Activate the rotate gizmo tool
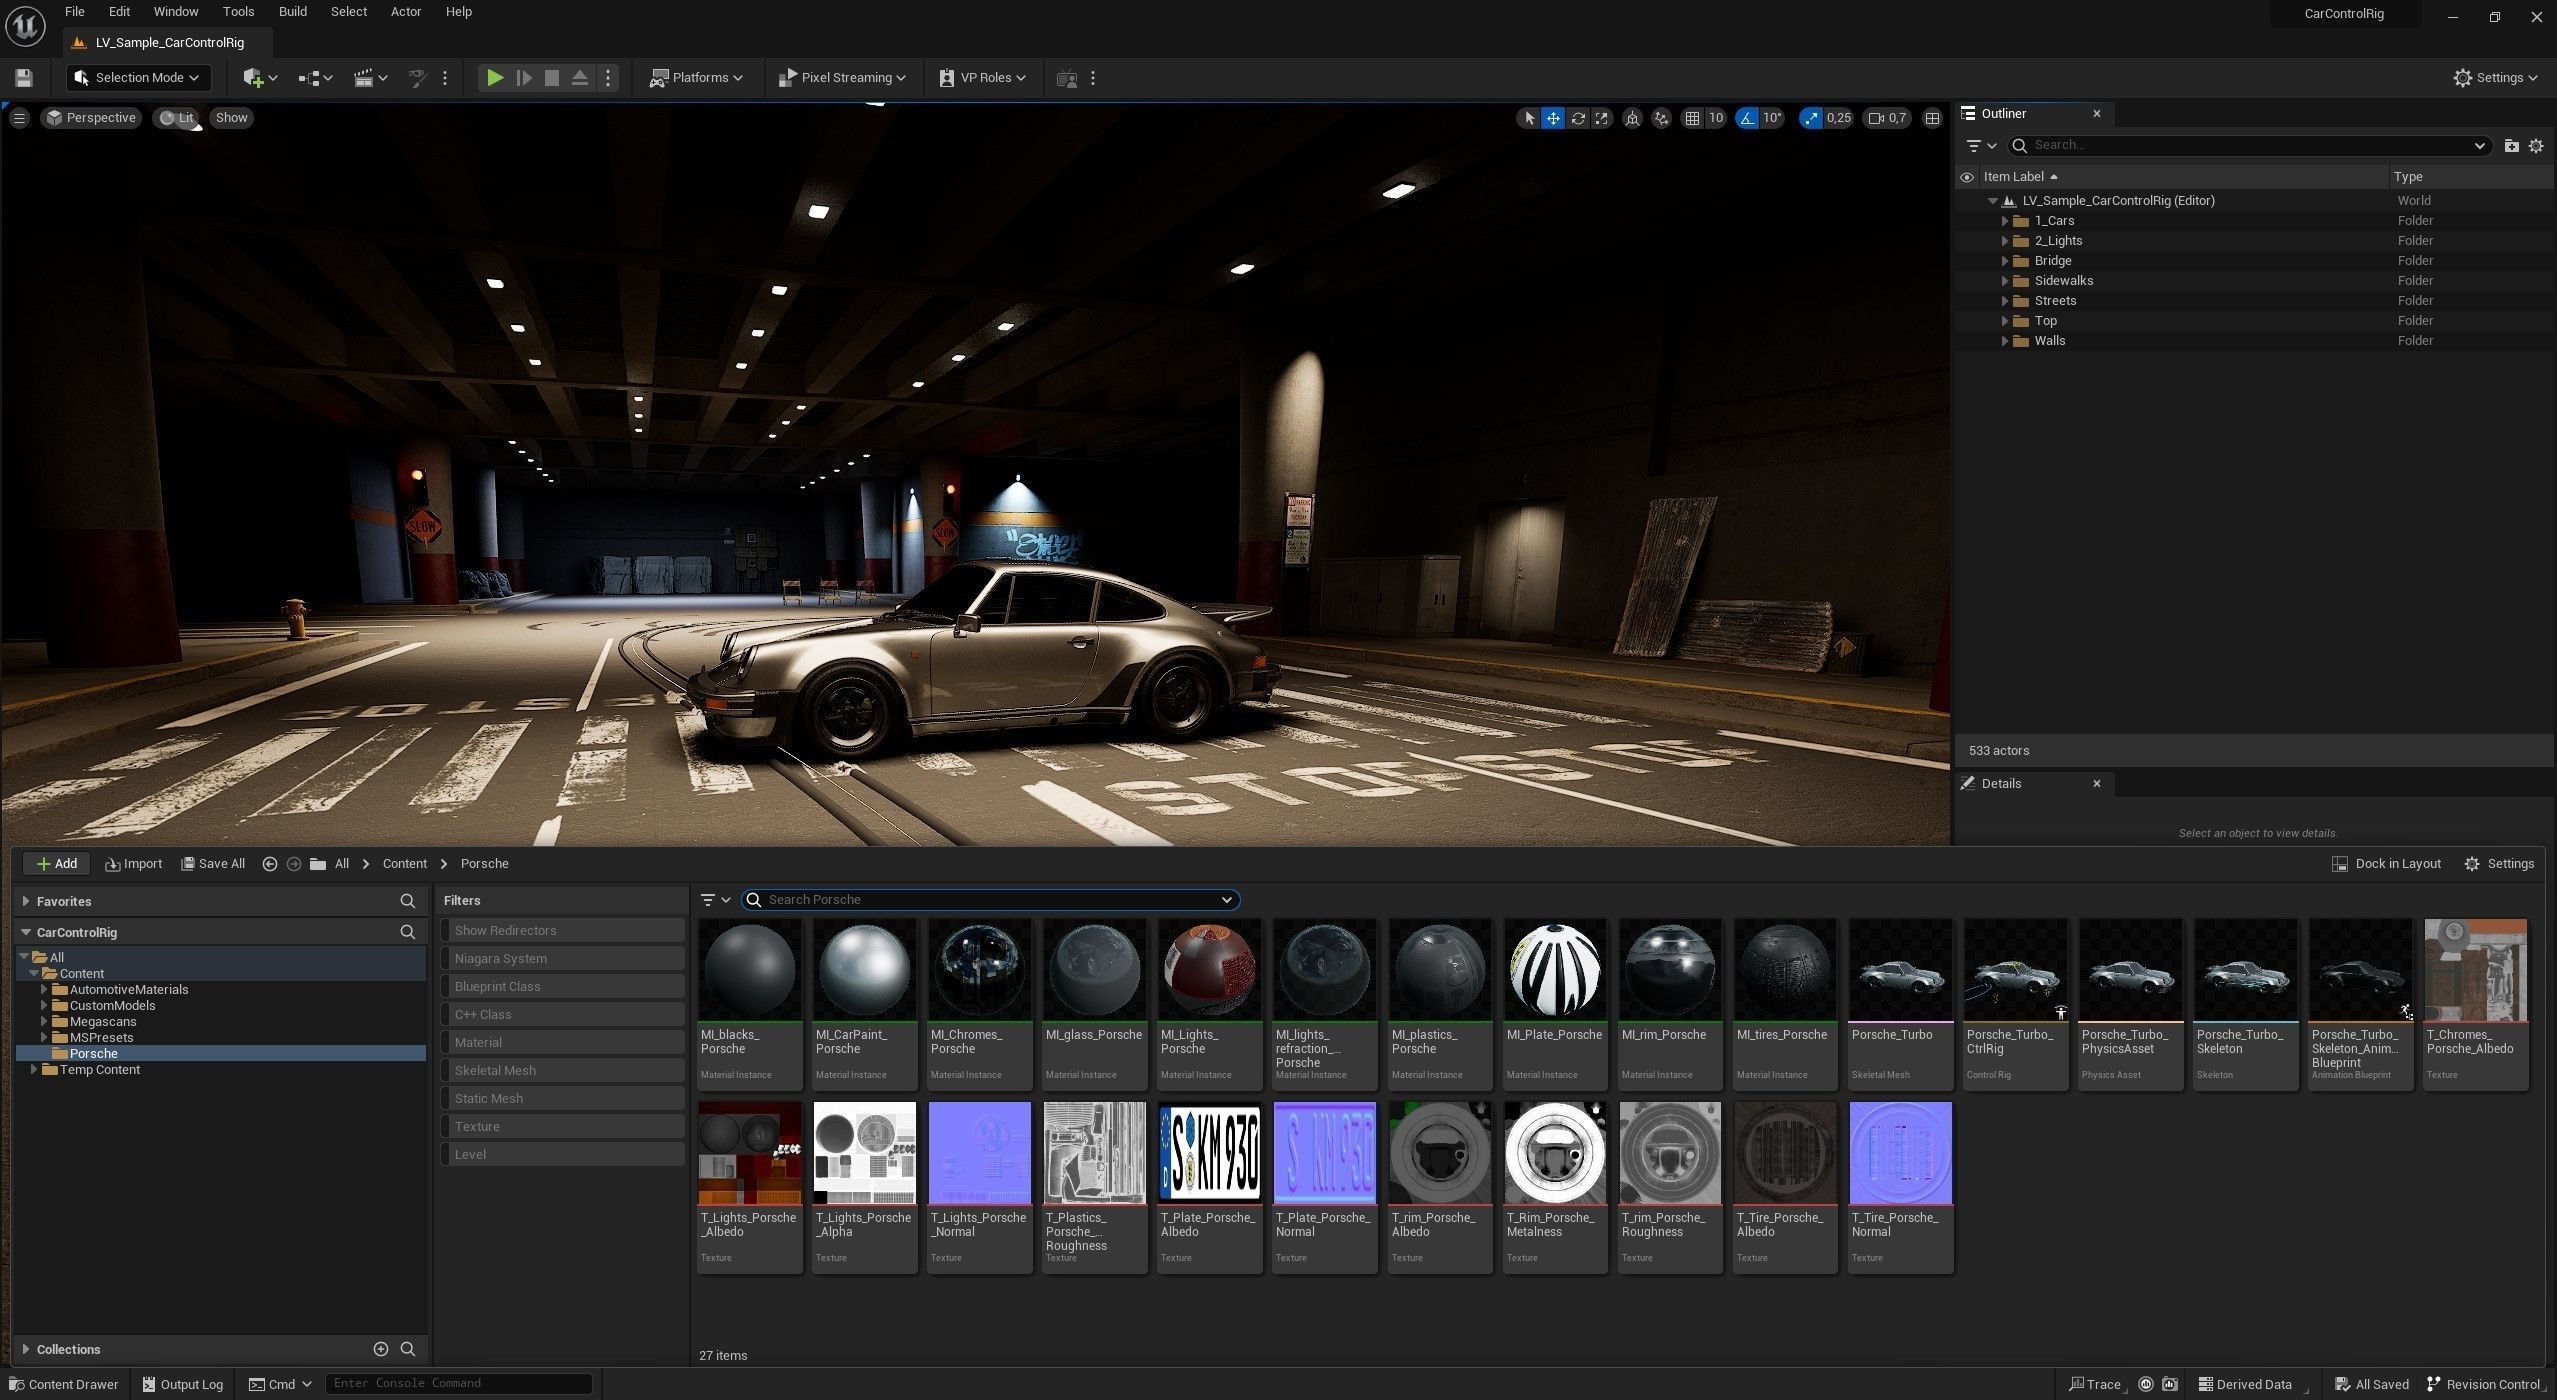This screenshot has height=1400, width=2557. [x=1578, y=118]
